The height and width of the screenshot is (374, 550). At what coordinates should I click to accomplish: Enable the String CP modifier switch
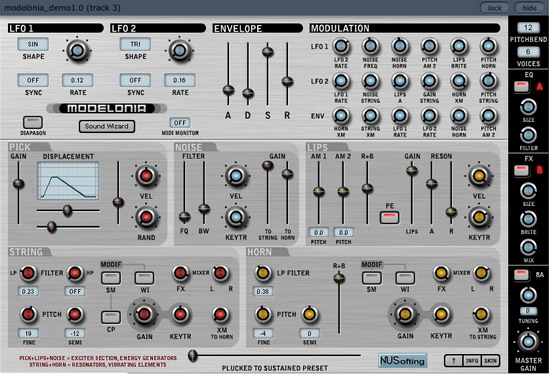coord(111,317)
